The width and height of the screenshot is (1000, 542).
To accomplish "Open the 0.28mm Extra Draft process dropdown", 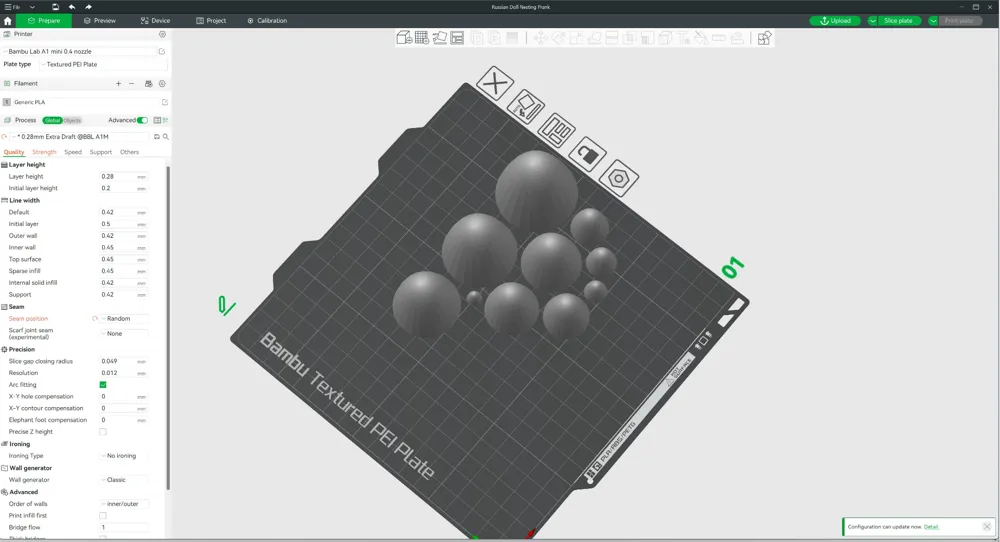I will click(80, 136).
